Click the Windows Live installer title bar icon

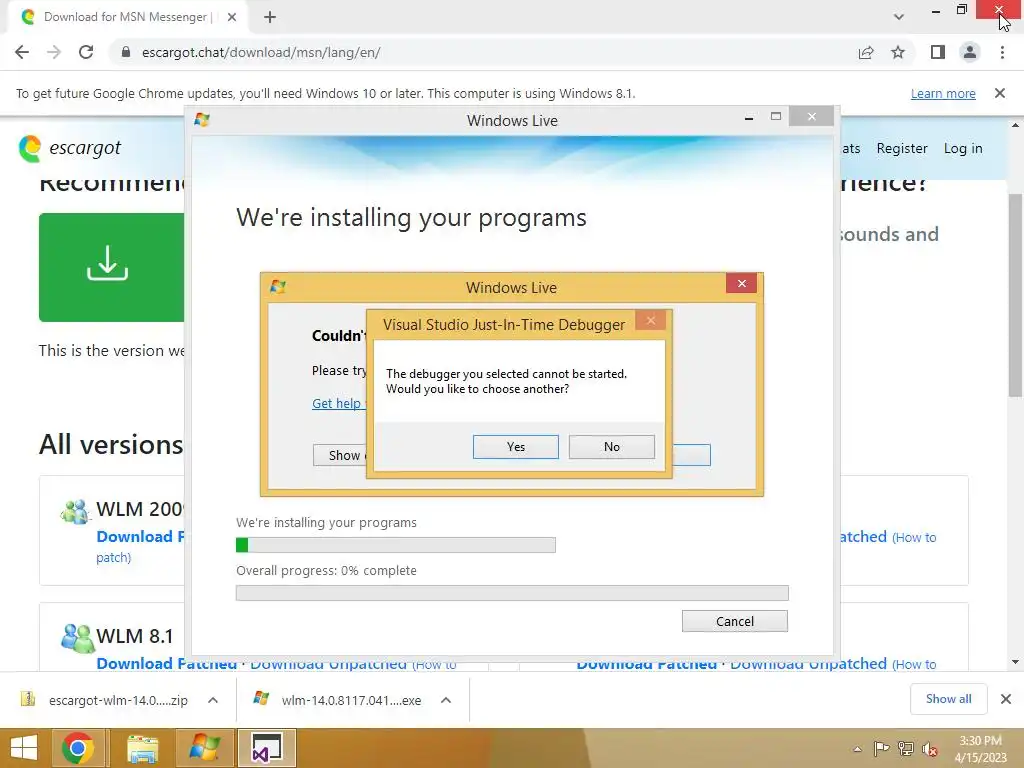(202, 120)
